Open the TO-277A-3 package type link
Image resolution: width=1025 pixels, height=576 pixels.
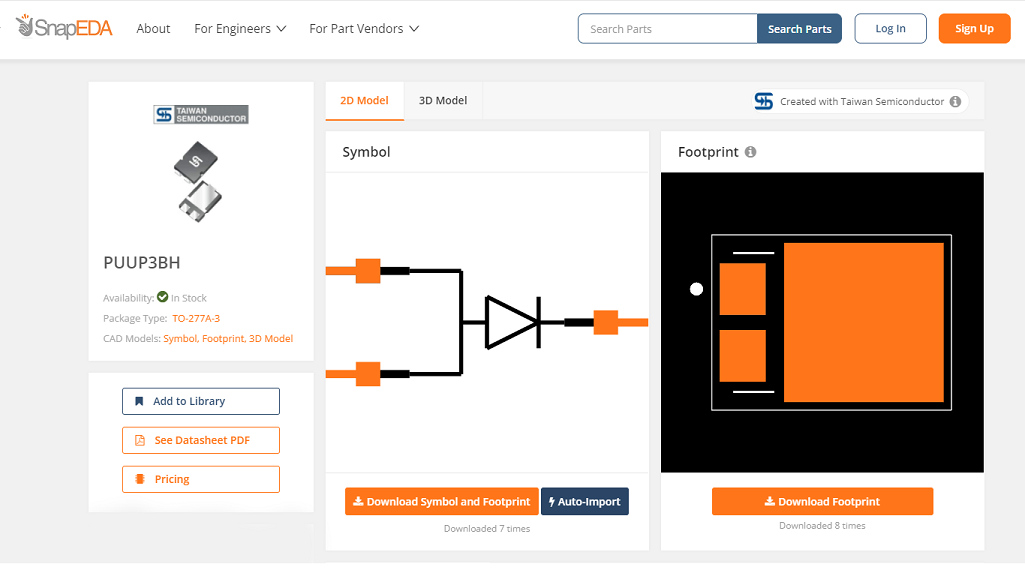coord(196,318)
